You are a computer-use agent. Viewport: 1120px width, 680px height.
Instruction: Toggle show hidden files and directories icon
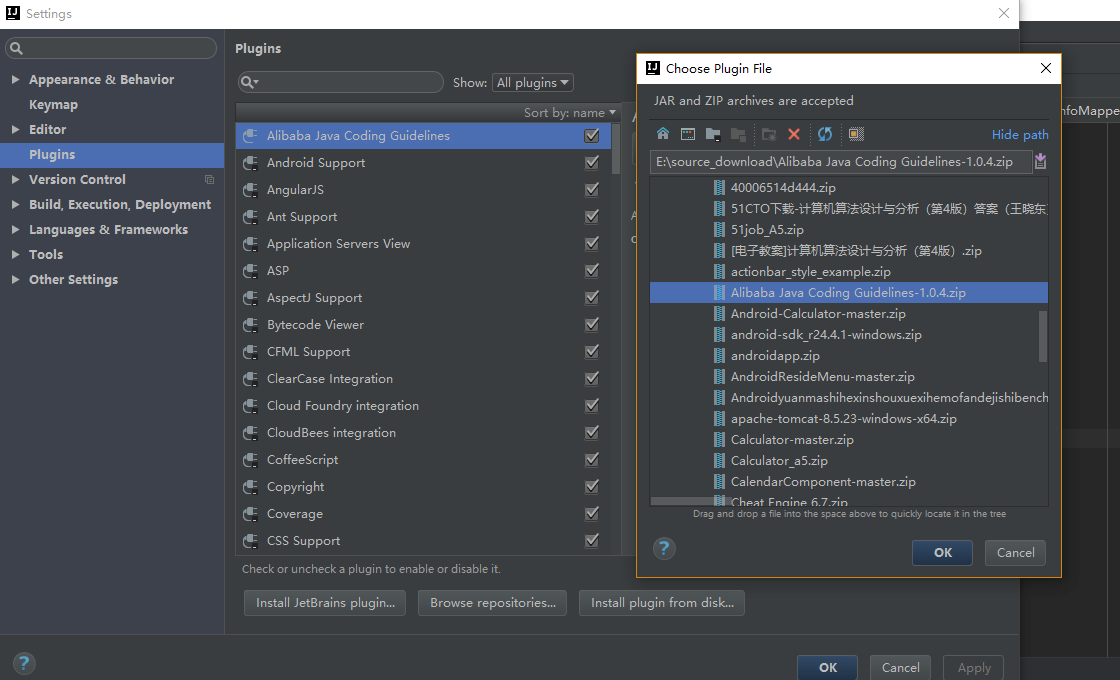(x=856, y=134)
